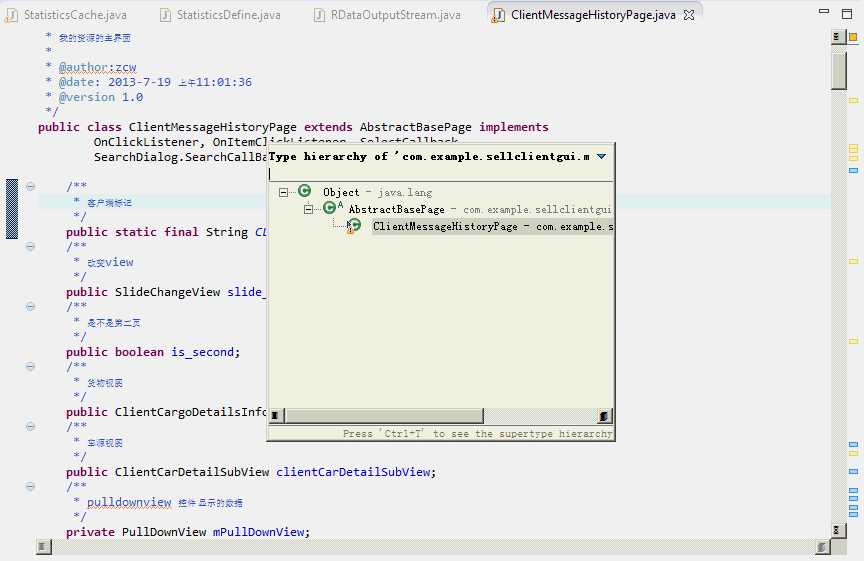
Task: Activate ClientMessageHistoryPage.java tab
Action: tap(593, 15)
